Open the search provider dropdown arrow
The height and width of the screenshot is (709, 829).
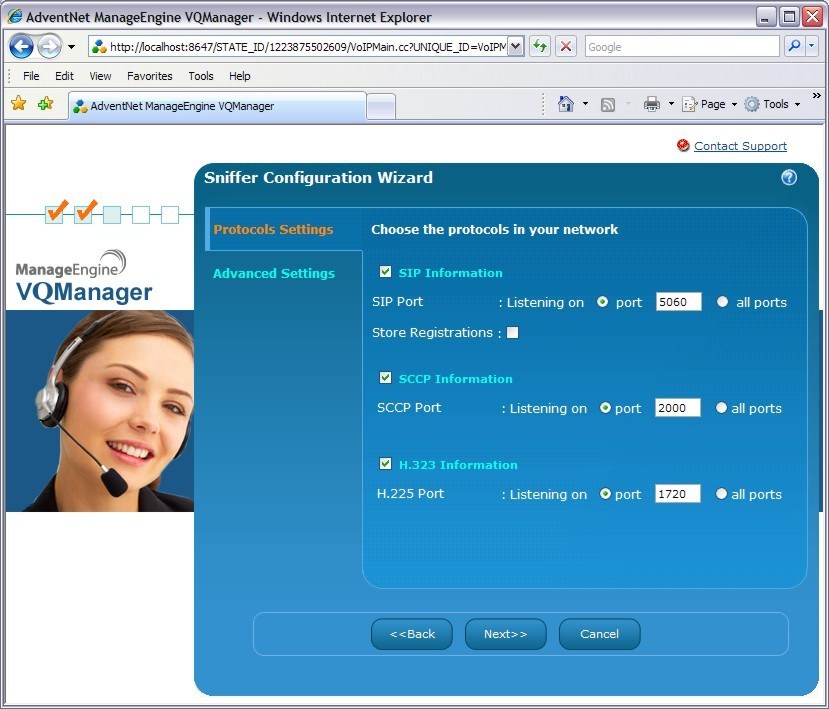(x=812, y=47)
